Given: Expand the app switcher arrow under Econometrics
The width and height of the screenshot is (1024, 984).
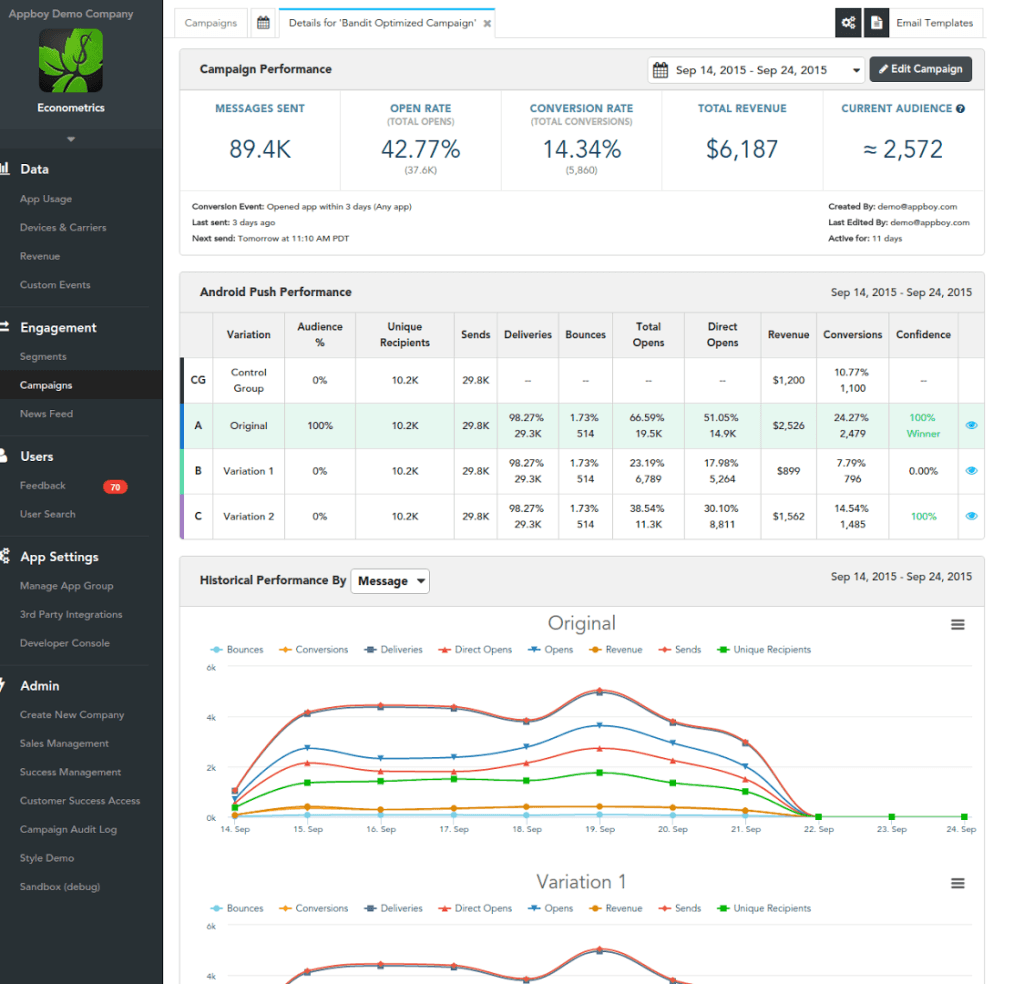Looking at the screenshot, I should (71, 139).
